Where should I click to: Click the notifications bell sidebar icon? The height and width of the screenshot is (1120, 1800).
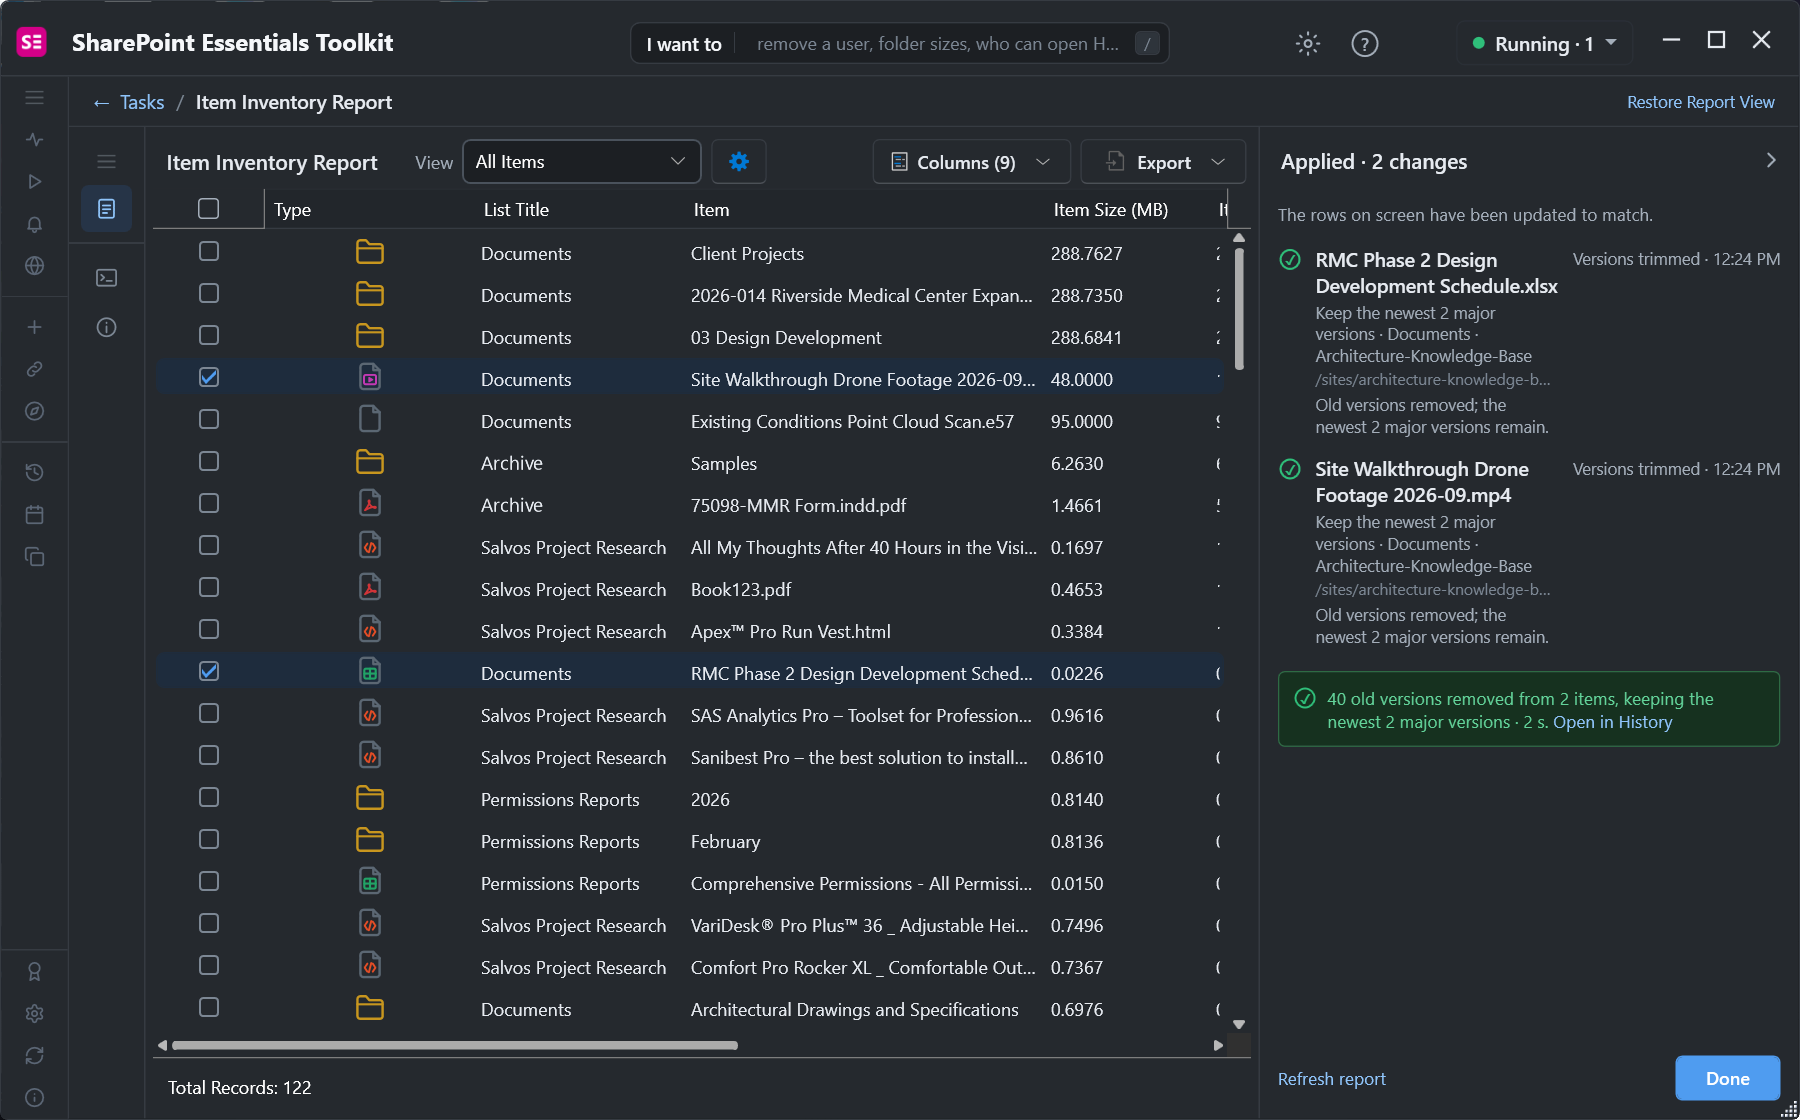tap(35, 224)
